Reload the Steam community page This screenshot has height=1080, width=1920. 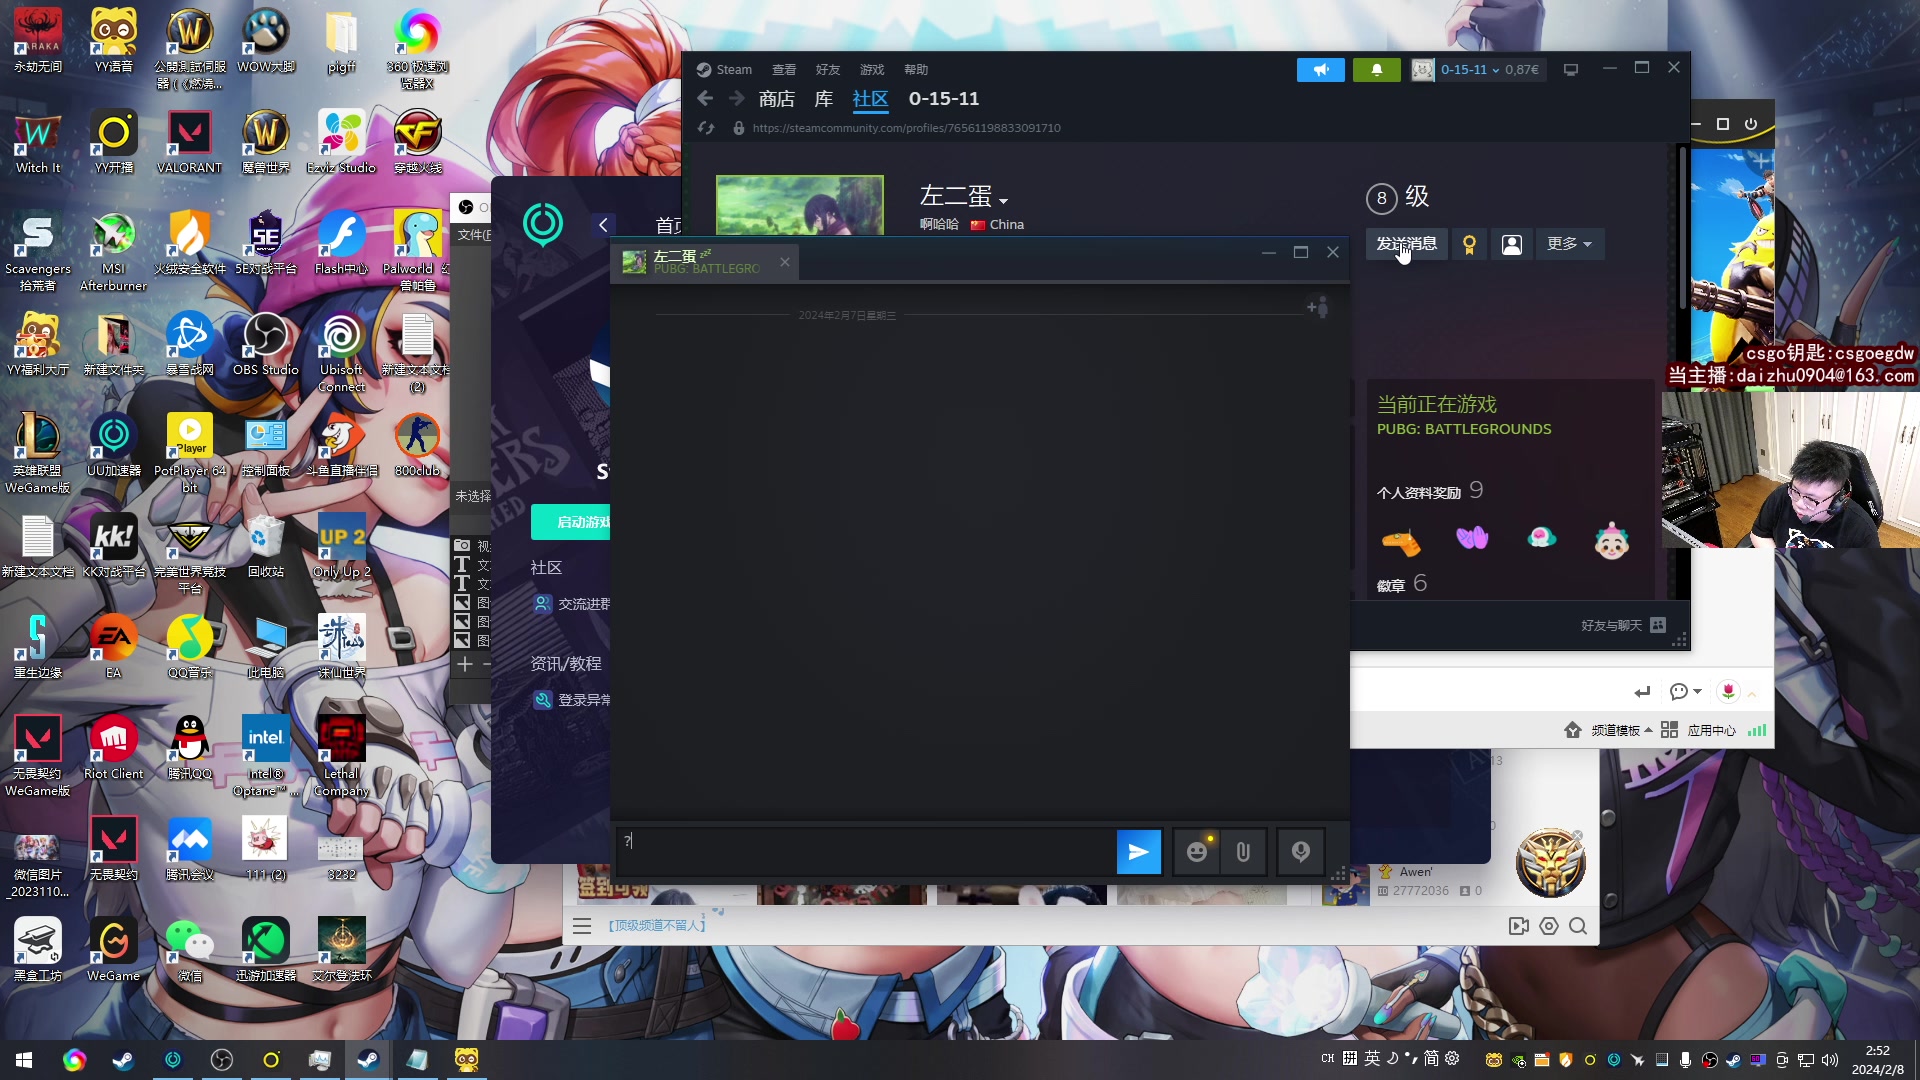(x=706, y=128)
